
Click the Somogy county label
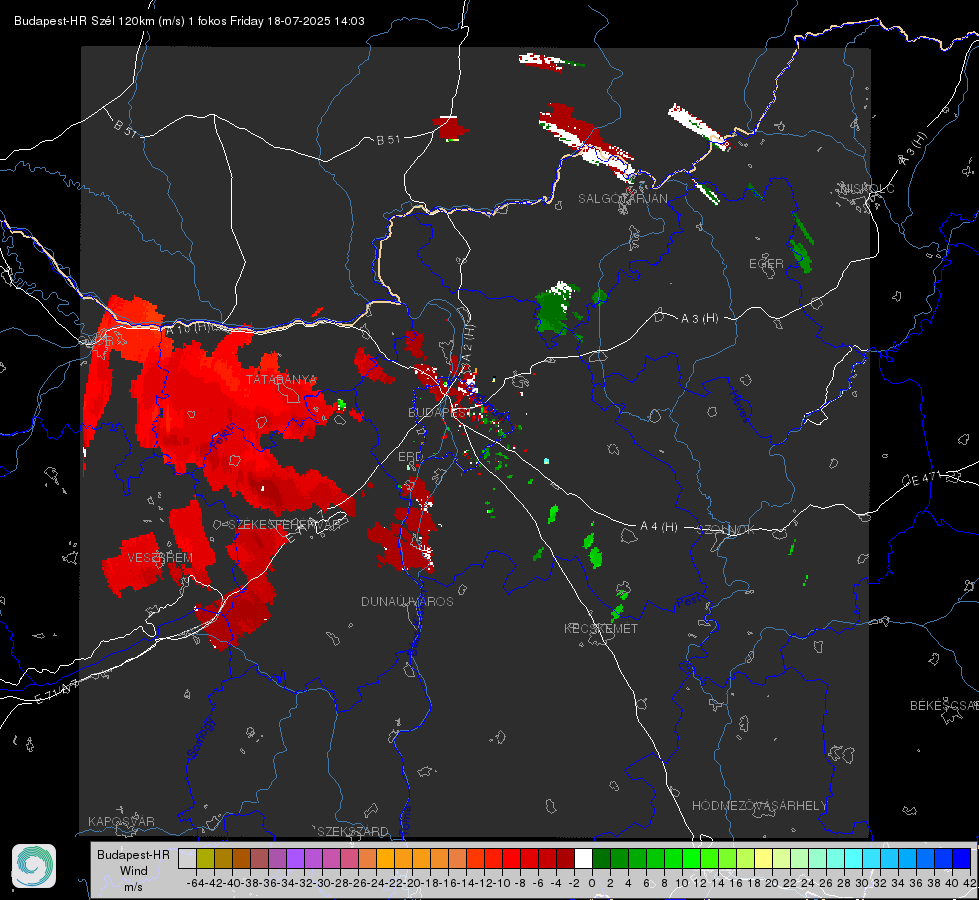point(201,738)
